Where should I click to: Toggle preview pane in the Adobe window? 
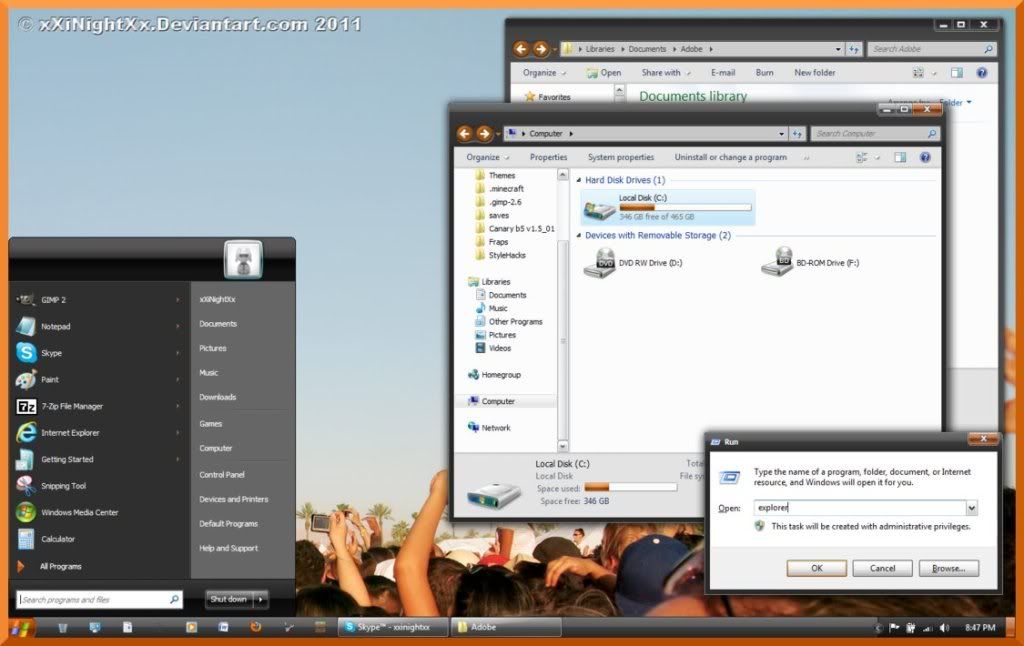pyautogui.click(x=957, y=73)
